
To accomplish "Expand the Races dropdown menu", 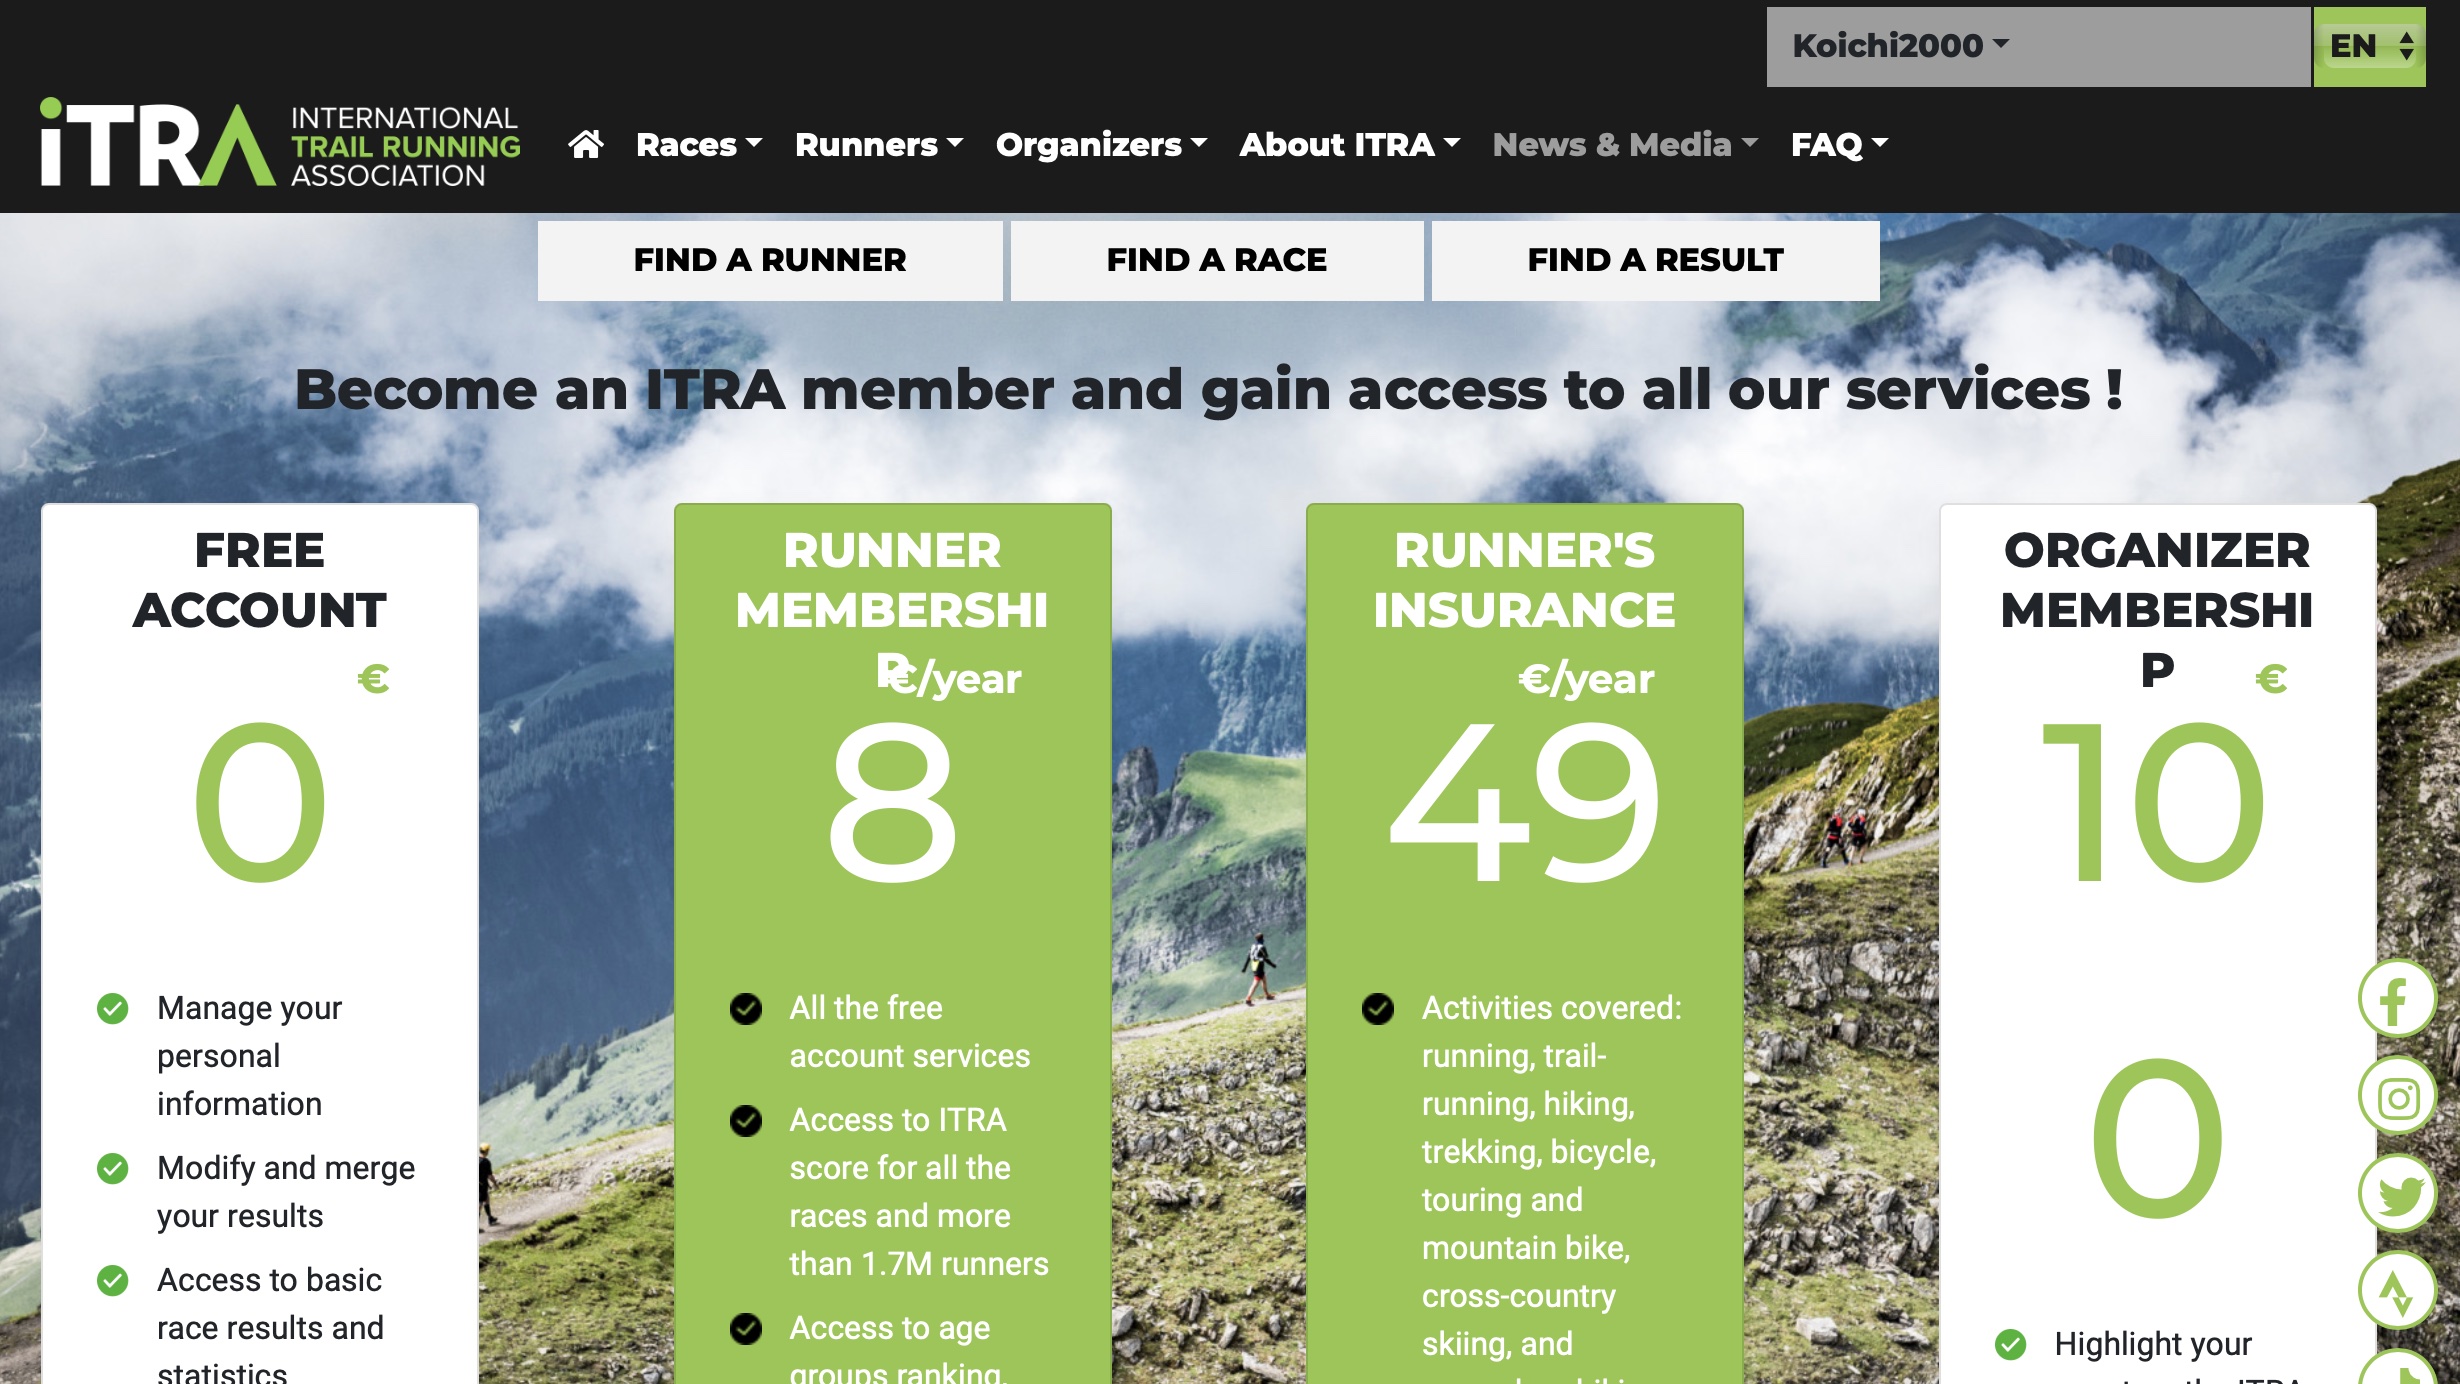I will [x=699, y=145].
